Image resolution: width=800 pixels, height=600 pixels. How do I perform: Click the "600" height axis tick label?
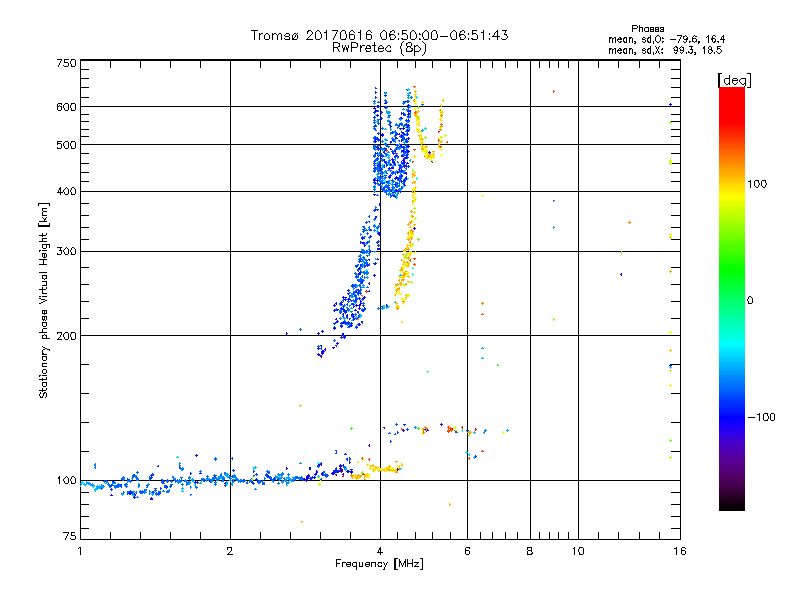click(66, 107)
